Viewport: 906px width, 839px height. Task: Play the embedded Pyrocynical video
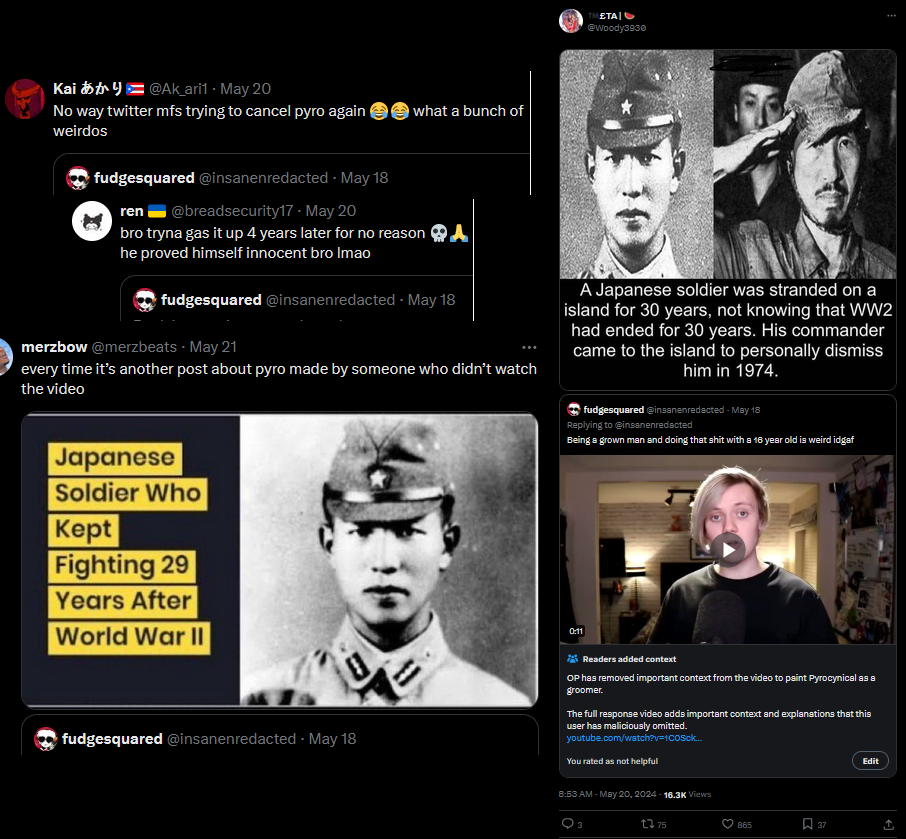point(727,549)
